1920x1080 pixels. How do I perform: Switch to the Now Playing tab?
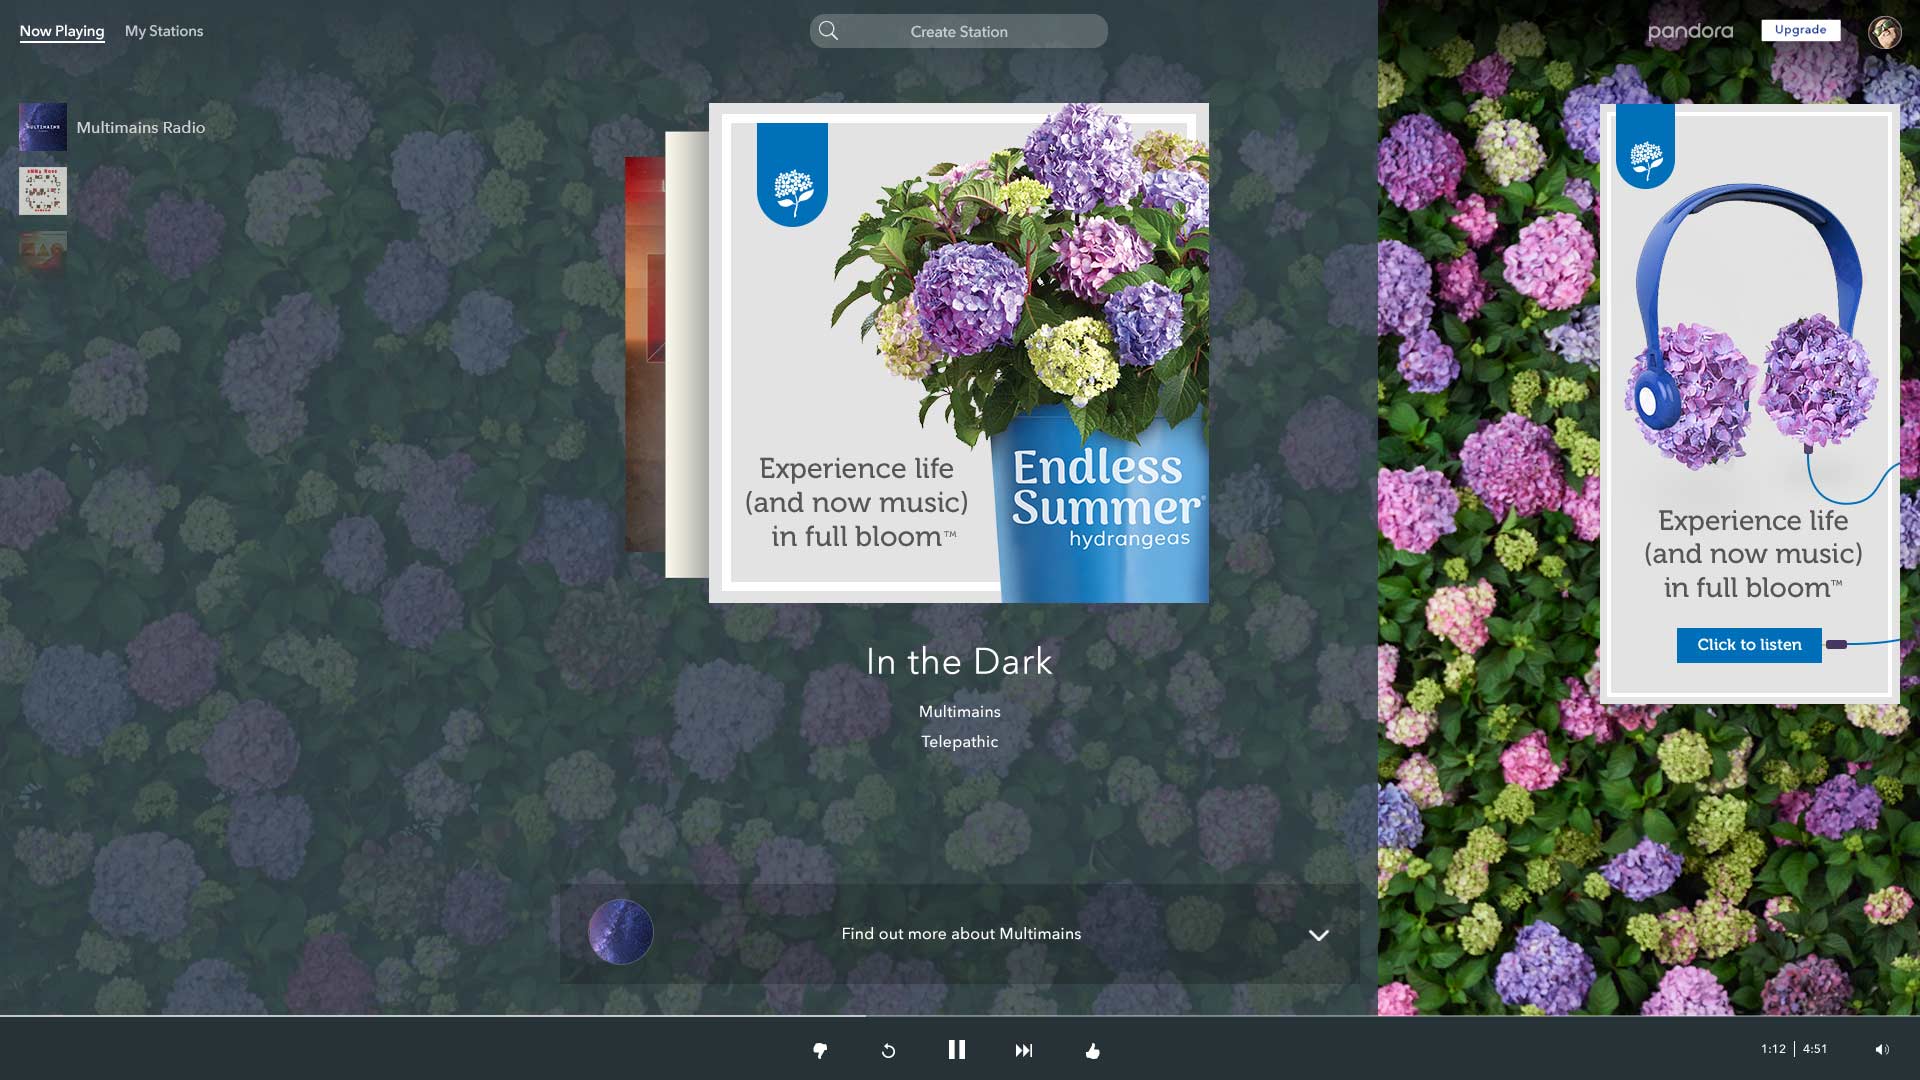[62, 31]
